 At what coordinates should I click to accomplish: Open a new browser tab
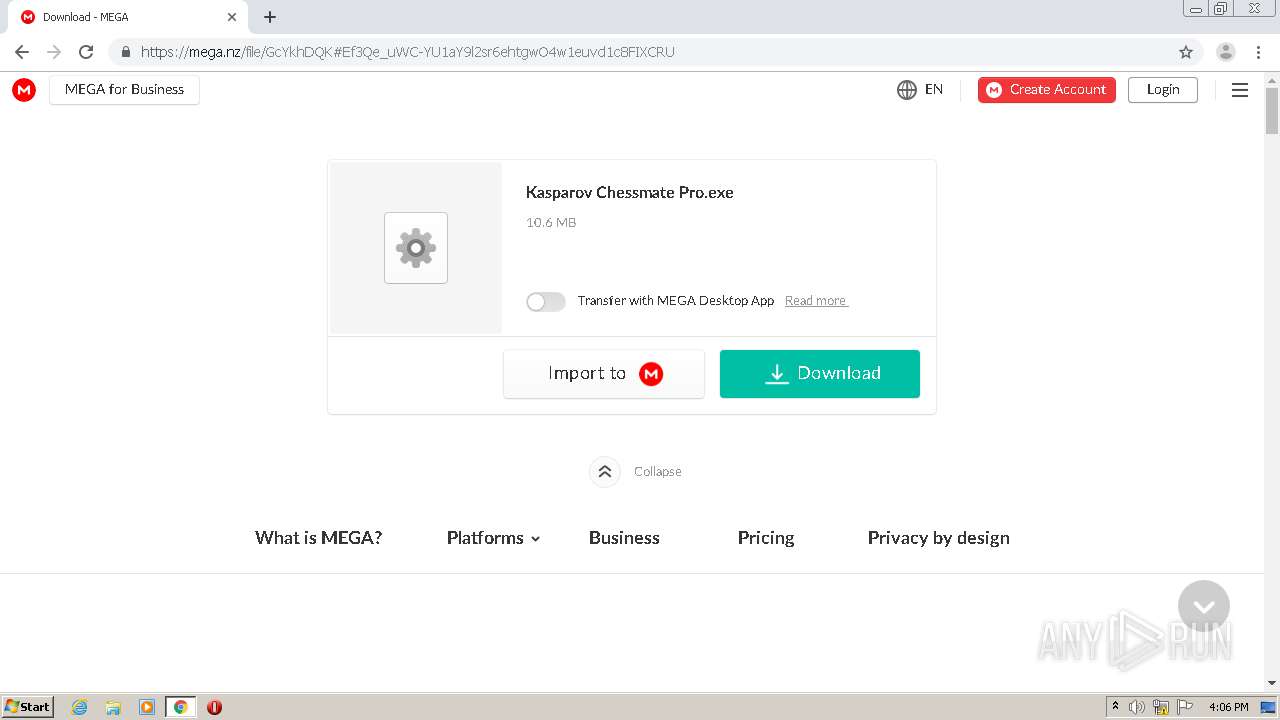click(270, 17)
